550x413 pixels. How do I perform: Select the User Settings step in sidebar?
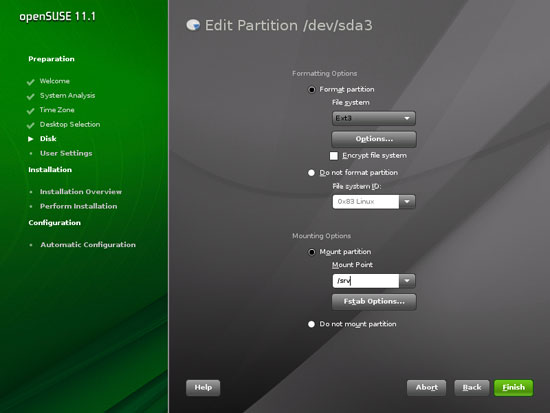click(x=66, y=153)
